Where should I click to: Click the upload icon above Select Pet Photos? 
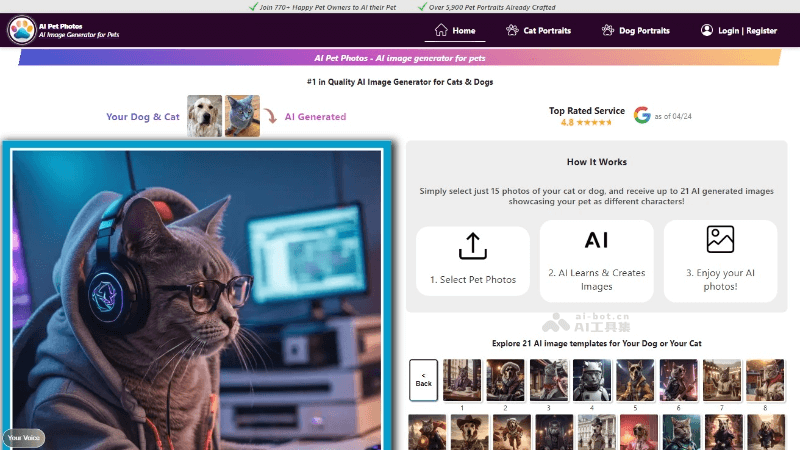pyautogui.click(x=472, y=245)
